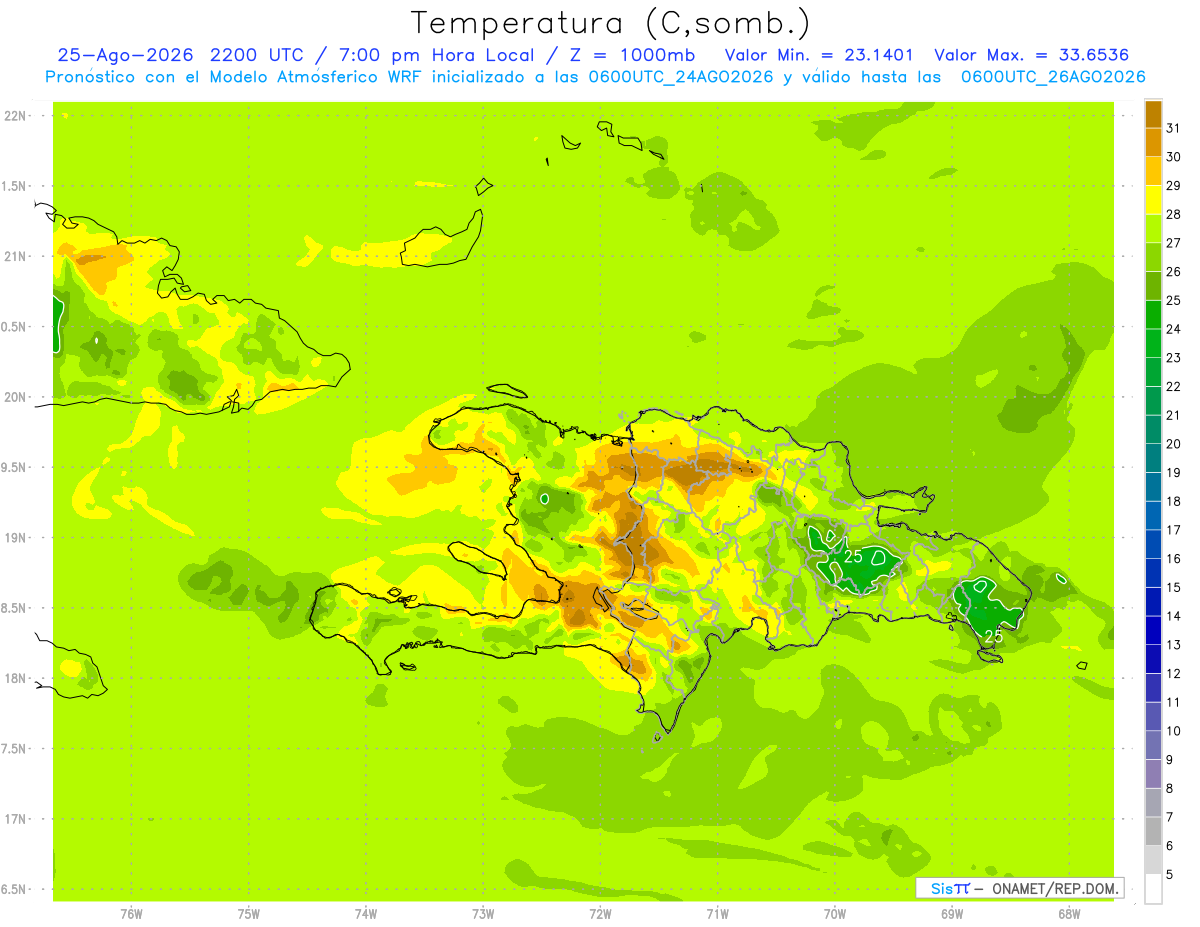The height and width of the screenshot is (927, 1200).
Task: Click the '70W' longitude label
Action: (835, 914)
